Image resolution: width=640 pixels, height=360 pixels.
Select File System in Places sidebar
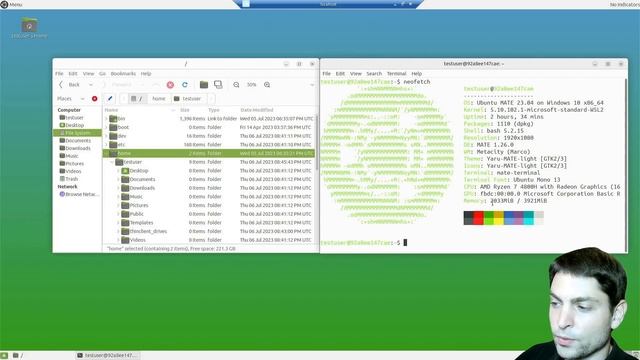[77, 133]
